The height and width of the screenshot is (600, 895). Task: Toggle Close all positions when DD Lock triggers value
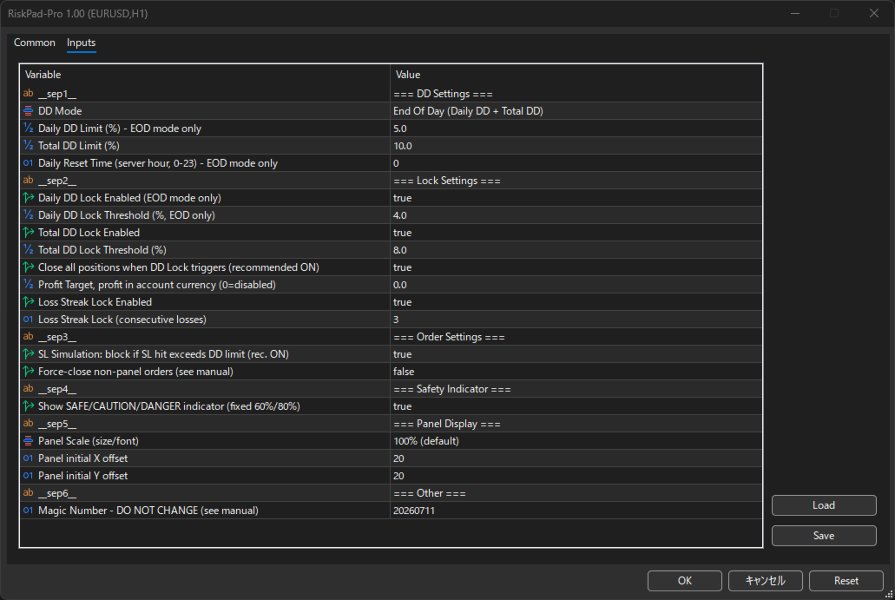click(x=576, y=267)
